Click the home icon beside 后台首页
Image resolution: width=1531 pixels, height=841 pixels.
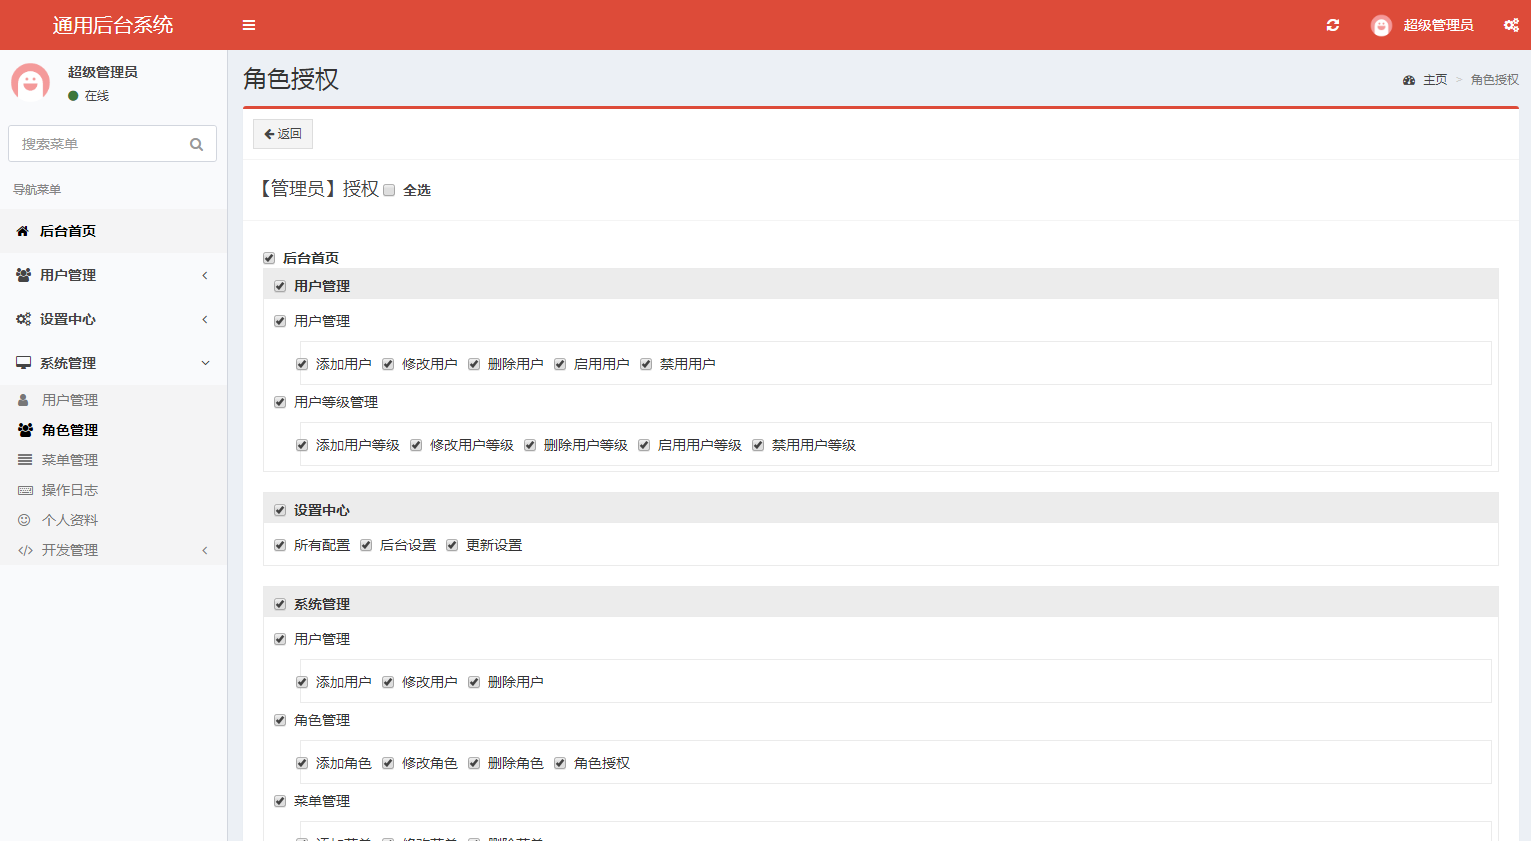[x=23, y=231]
